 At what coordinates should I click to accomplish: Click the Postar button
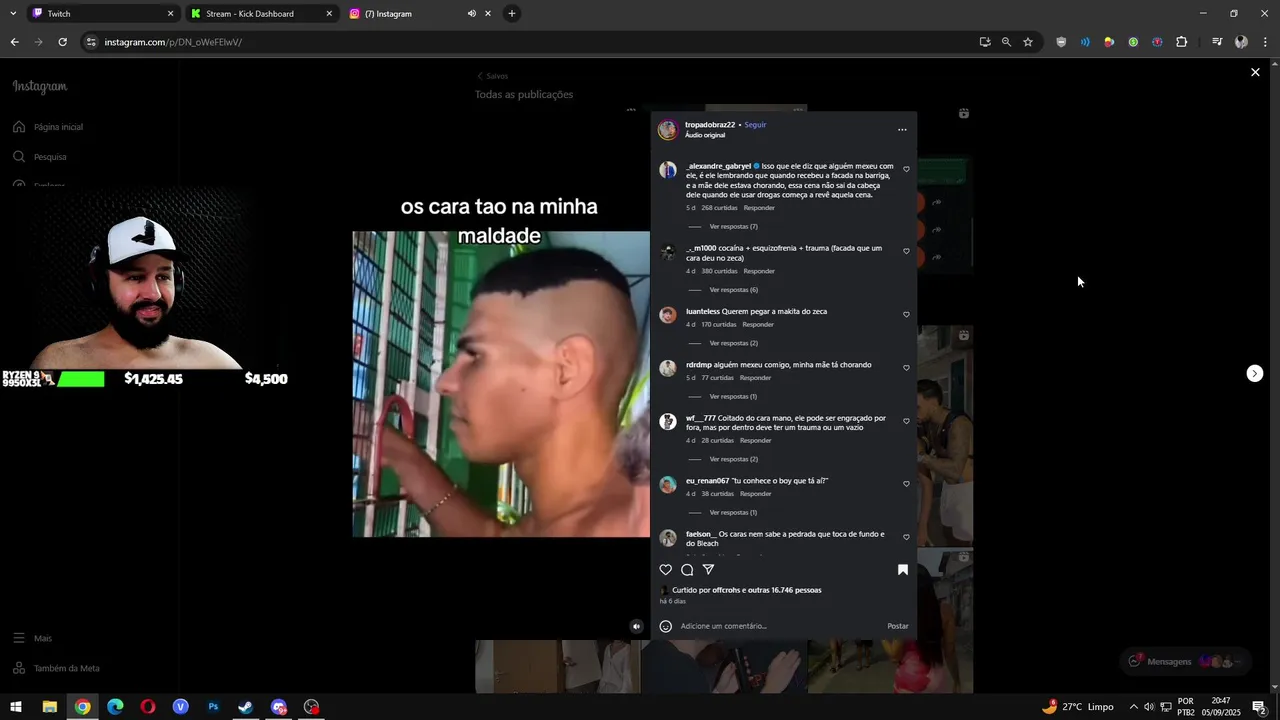pyautogui.click(x=898, y=626)
